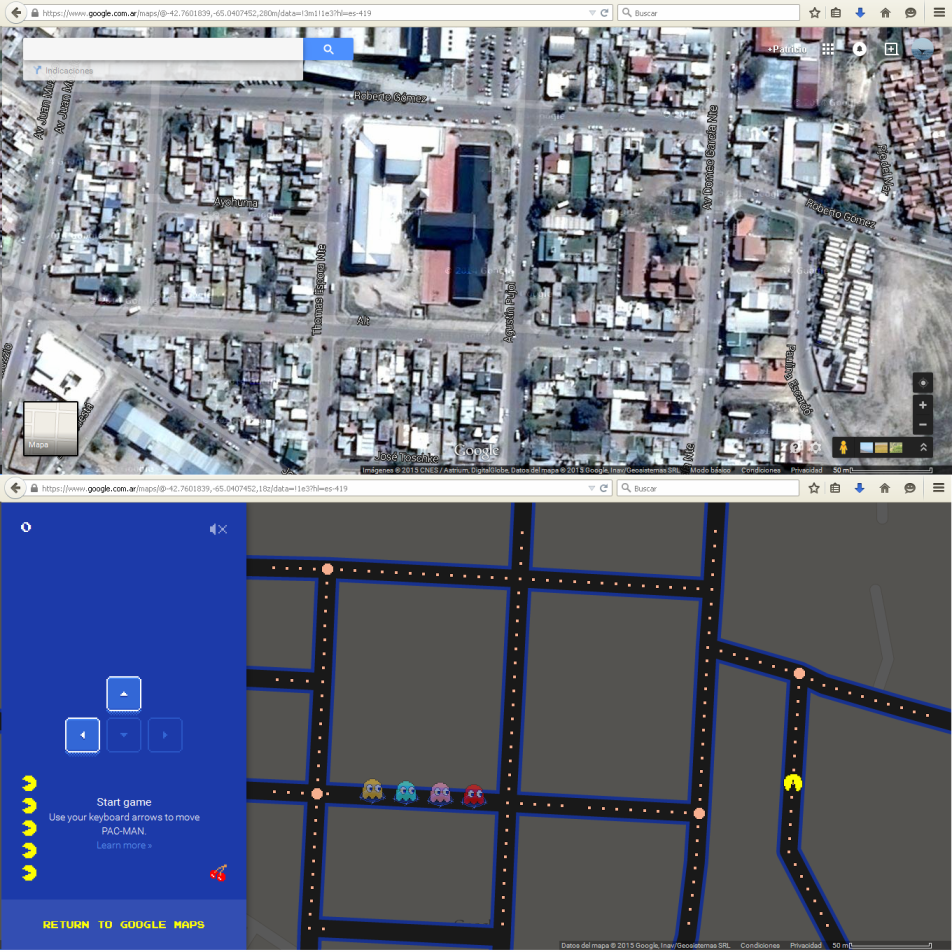Image resolution: width=952 pixels, height=952 pixels.
Task: Zoom in on the satellite map
Action: coord(923,405)
